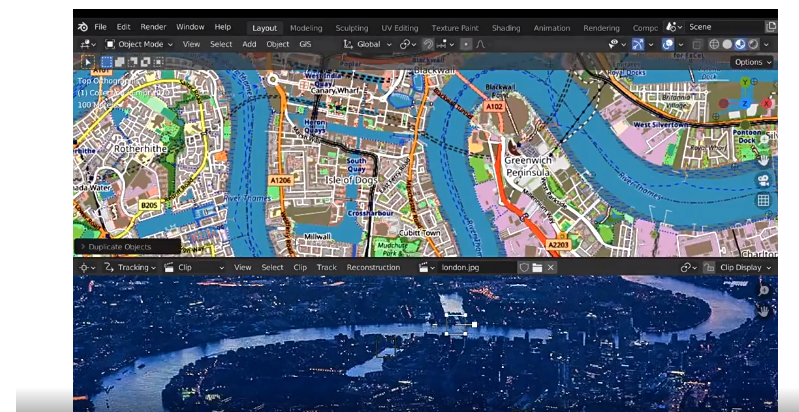This screenshot has height=412, width=799.
Task: Switch orthographic/perspective with the grid icon
Action: pyautogui.click(x=763, y=200)
